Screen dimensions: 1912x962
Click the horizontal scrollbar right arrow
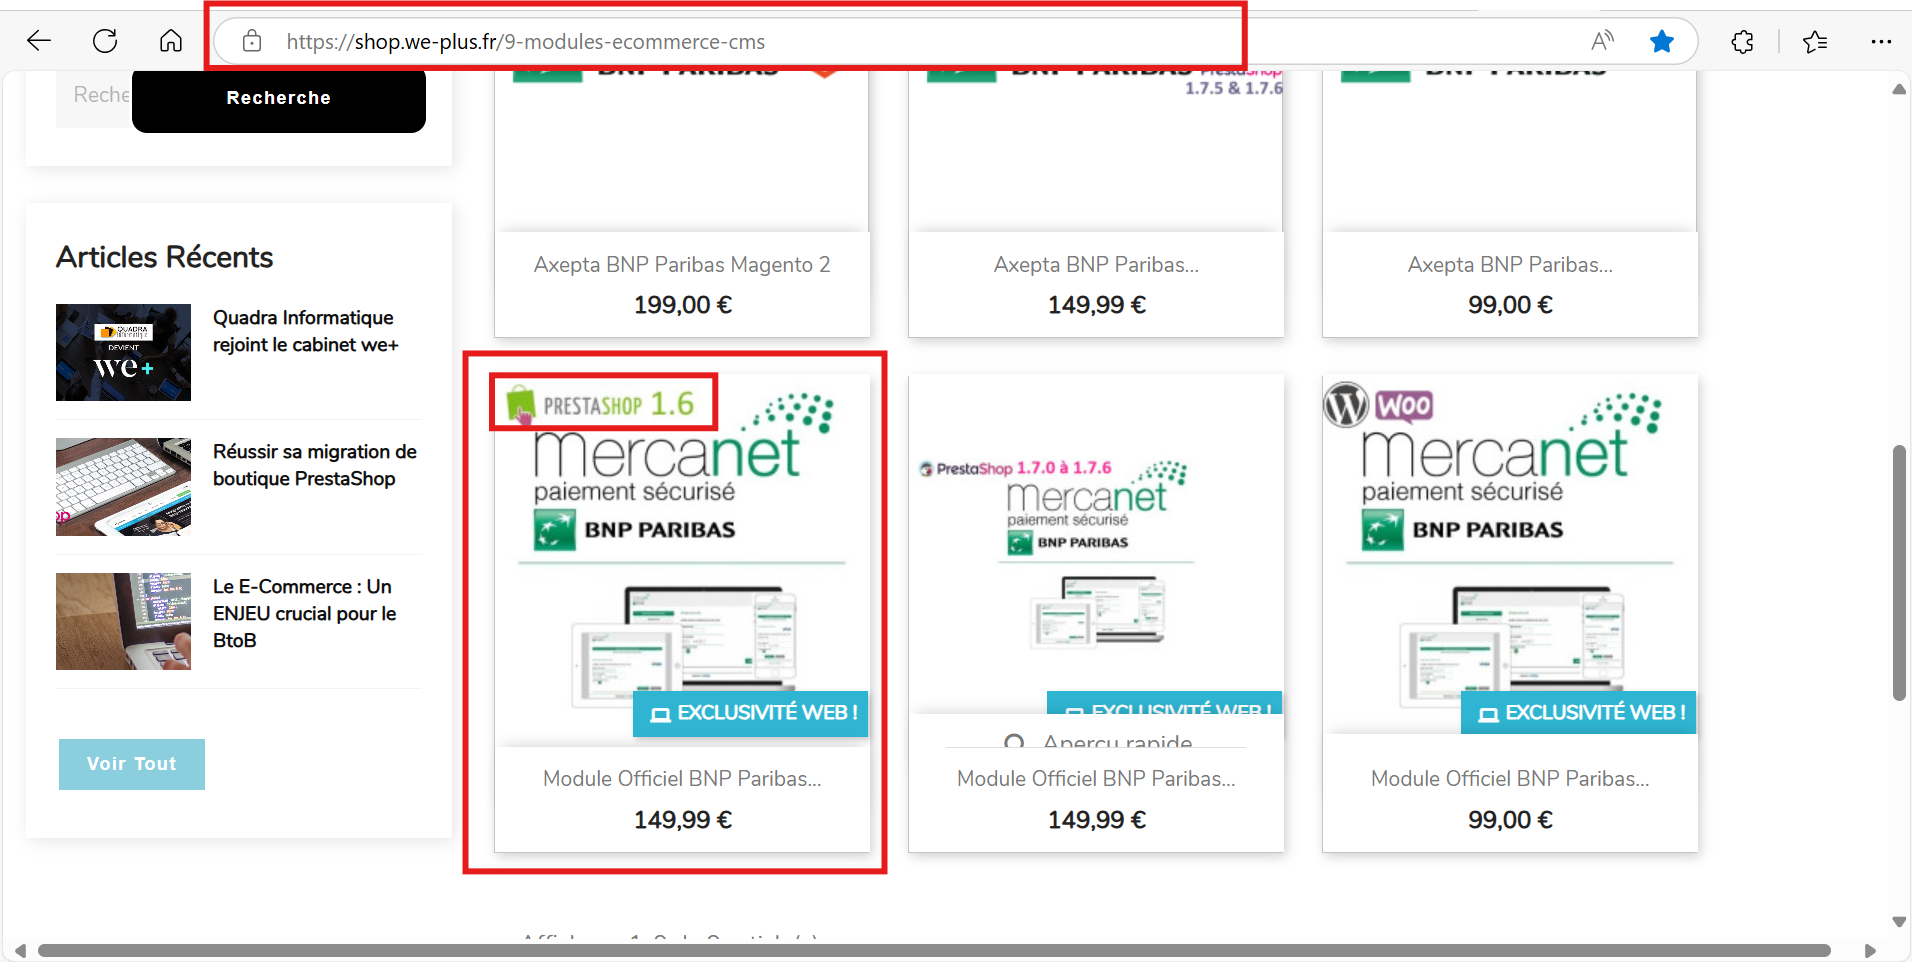click(x=1870, y=950)
